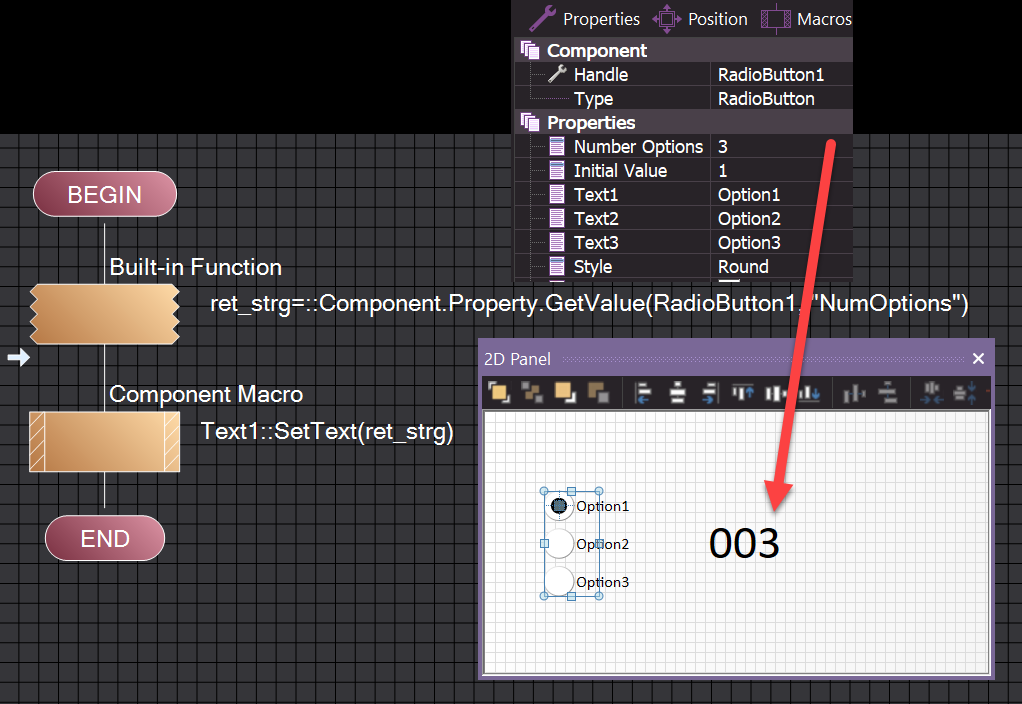This screenshot has height=704, width=1022.
Task: Align selected objects to bottom edge
Action: pos(809,392)
